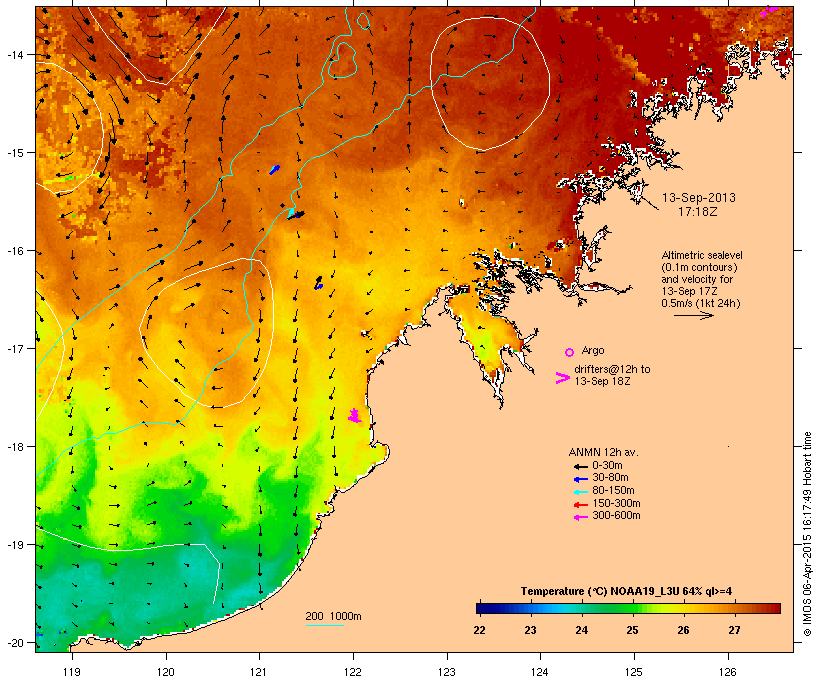Click the cyan 80-150m legend arrow
The height and width of the screenshot is (680, 820).
click(580, 492)
